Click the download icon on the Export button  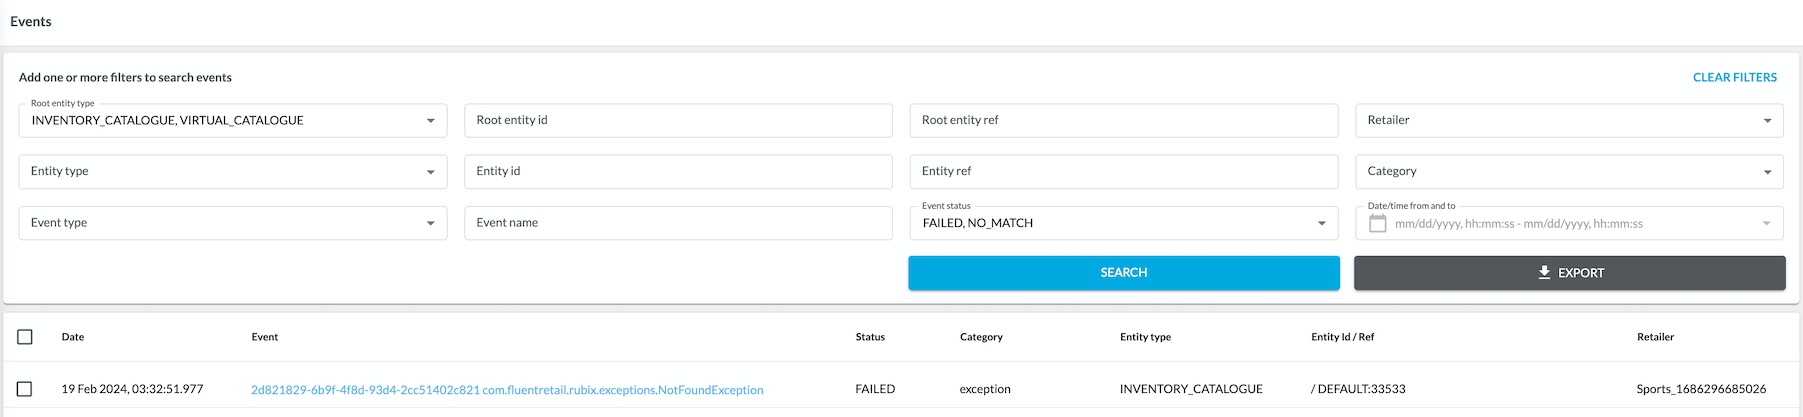tap(1544, 272)
